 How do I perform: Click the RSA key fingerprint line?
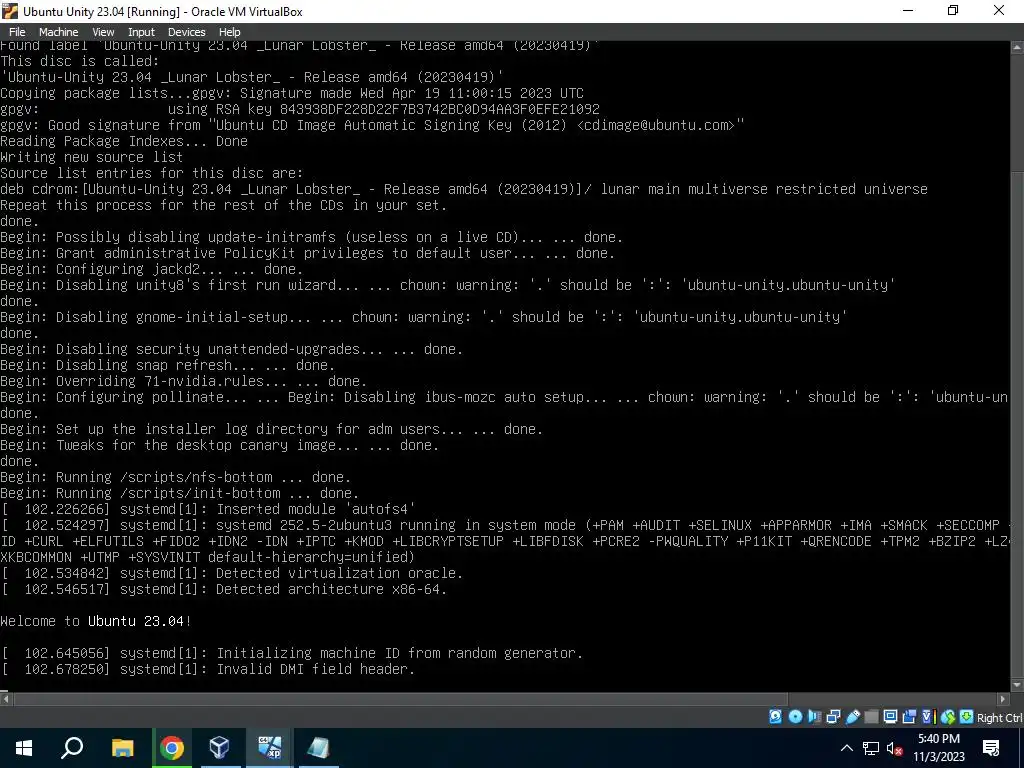[300, 109]
